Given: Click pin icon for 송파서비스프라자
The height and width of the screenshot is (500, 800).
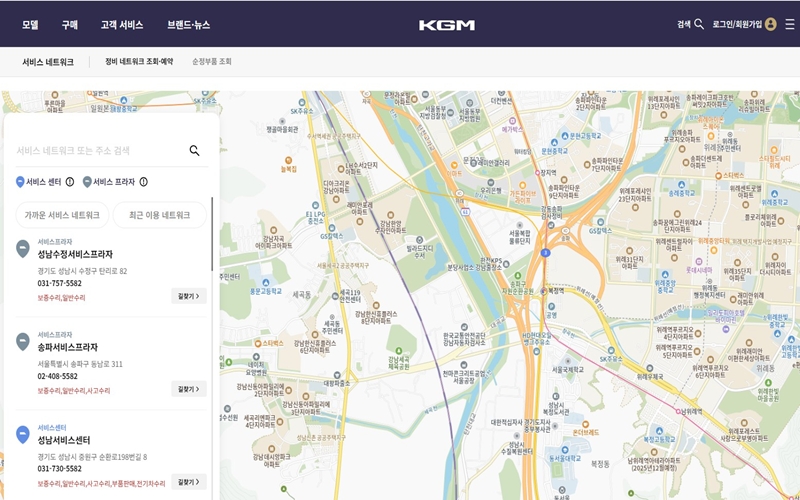Looking at the screenshot, I should [22, 341].
